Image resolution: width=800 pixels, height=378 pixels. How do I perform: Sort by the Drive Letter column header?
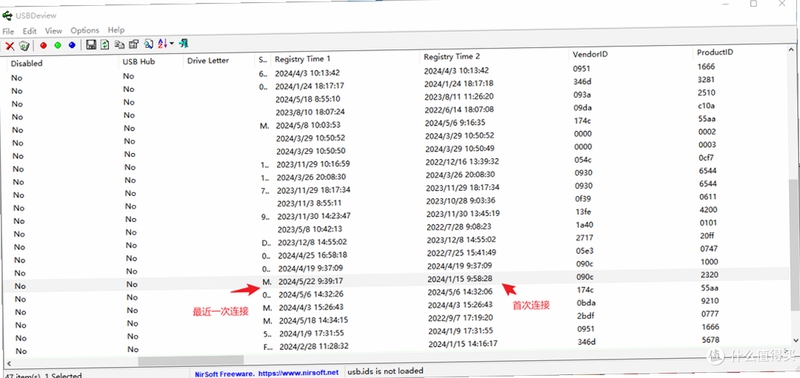point(208,60)
